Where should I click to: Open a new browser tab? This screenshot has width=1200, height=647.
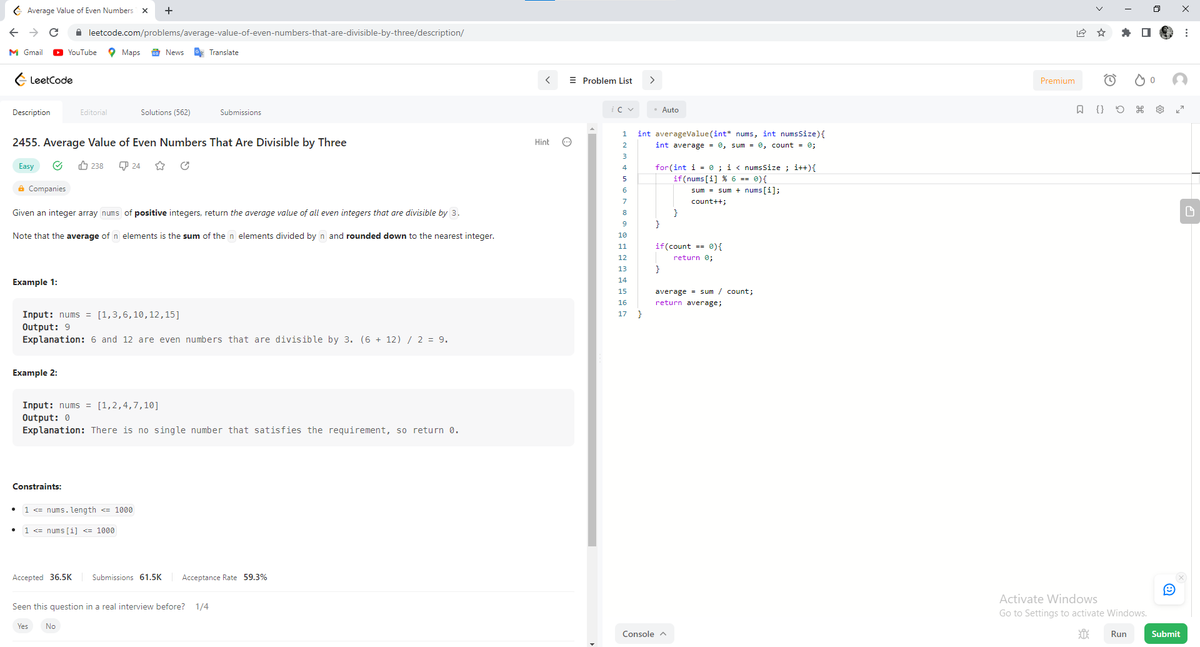tap(168, 10)
